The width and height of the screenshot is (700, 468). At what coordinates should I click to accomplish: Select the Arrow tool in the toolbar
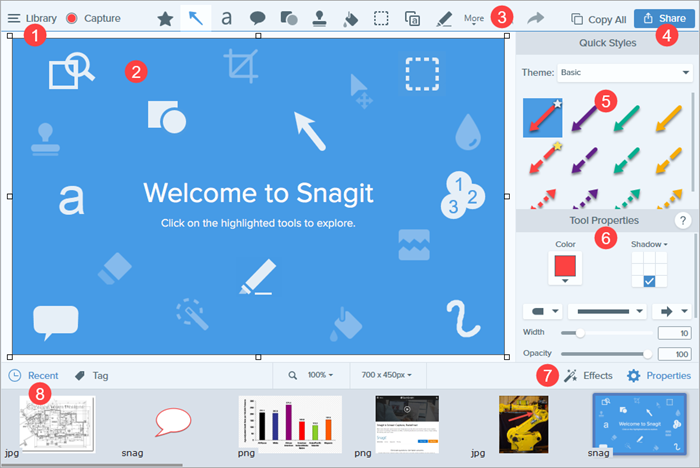tap(195, 17)
